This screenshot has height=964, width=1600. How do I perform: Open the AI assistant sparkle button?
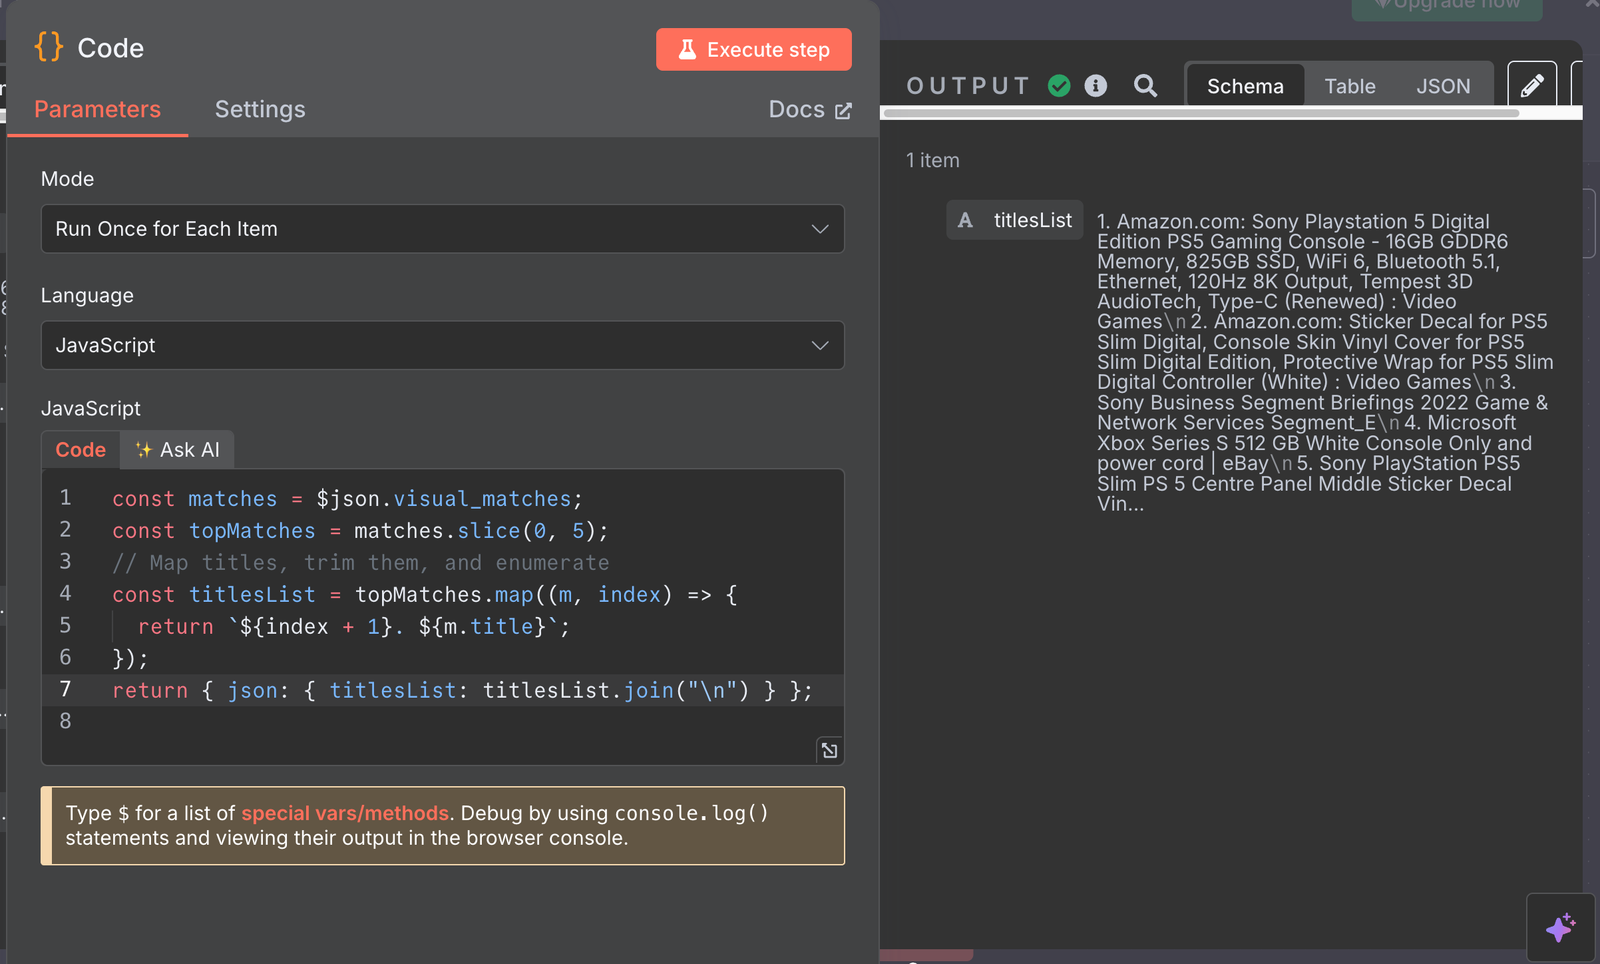1559,927
